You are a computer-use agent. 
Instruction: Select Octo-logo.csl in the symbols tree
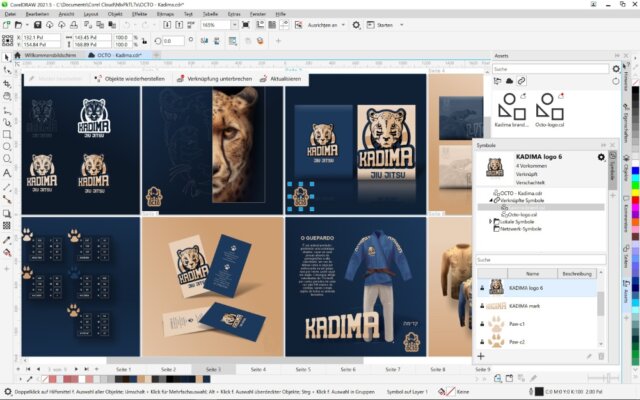click(x=519, y=214)
